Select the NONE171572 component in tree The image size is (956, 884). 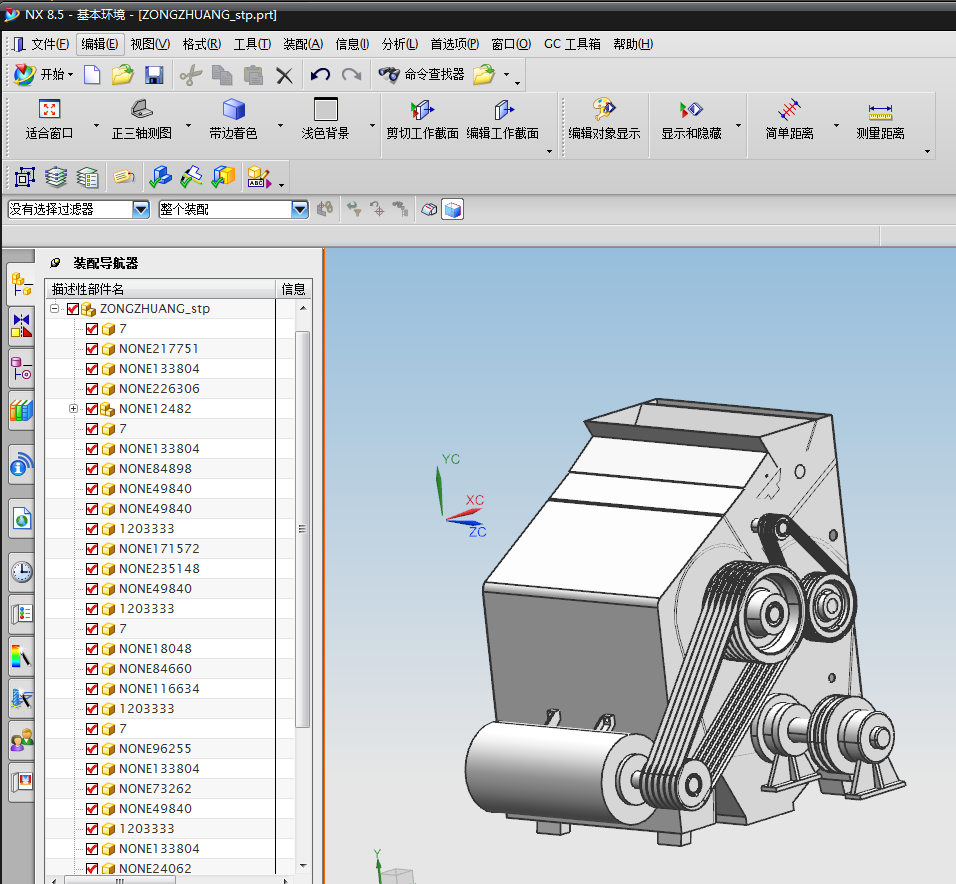point(159,549)
